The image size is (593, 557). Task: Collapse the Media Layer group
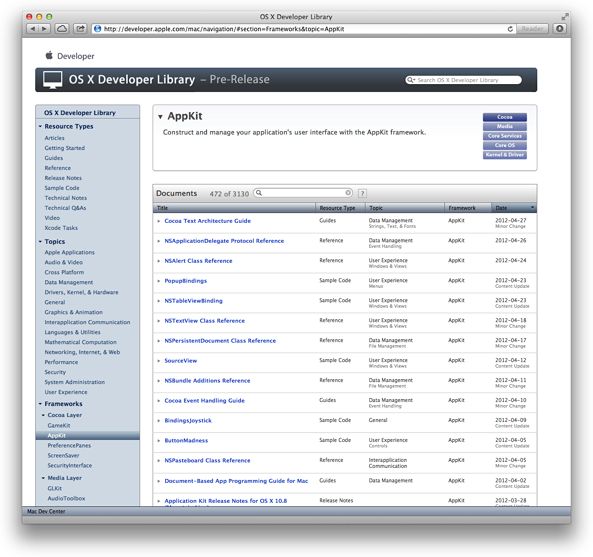tap(43, 478)
